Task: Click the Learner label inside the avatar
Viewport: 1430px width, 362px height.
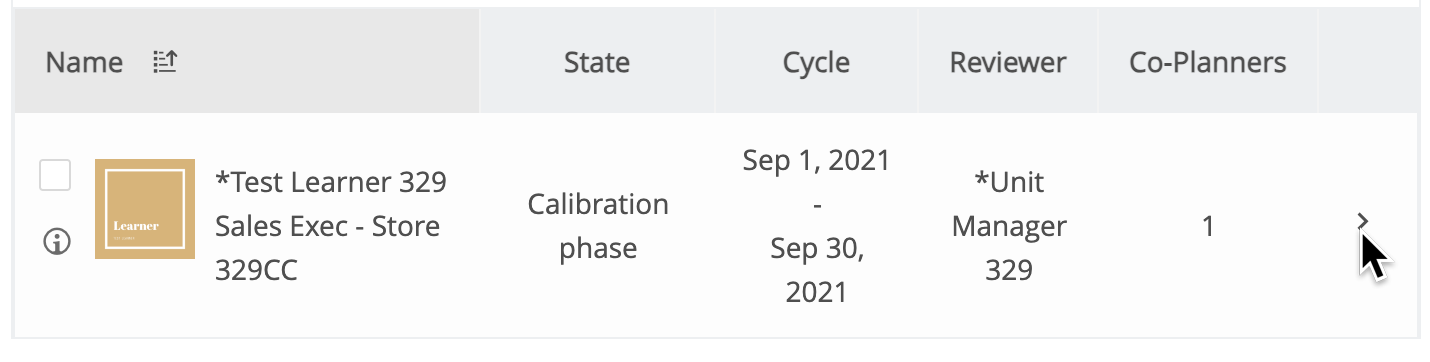Action: tap(136, 226)
